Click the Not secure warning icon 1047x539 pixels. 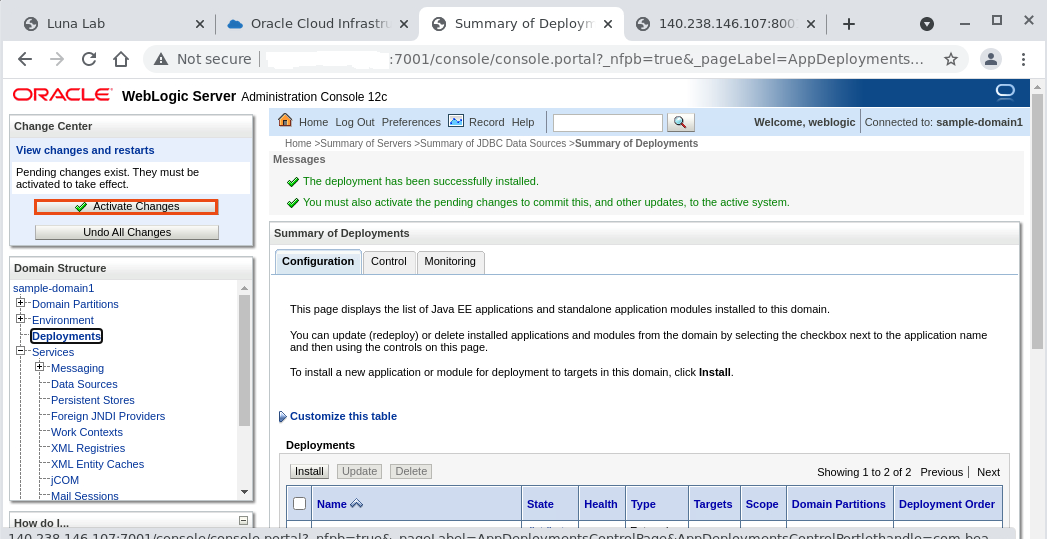[x=160, y=59]
